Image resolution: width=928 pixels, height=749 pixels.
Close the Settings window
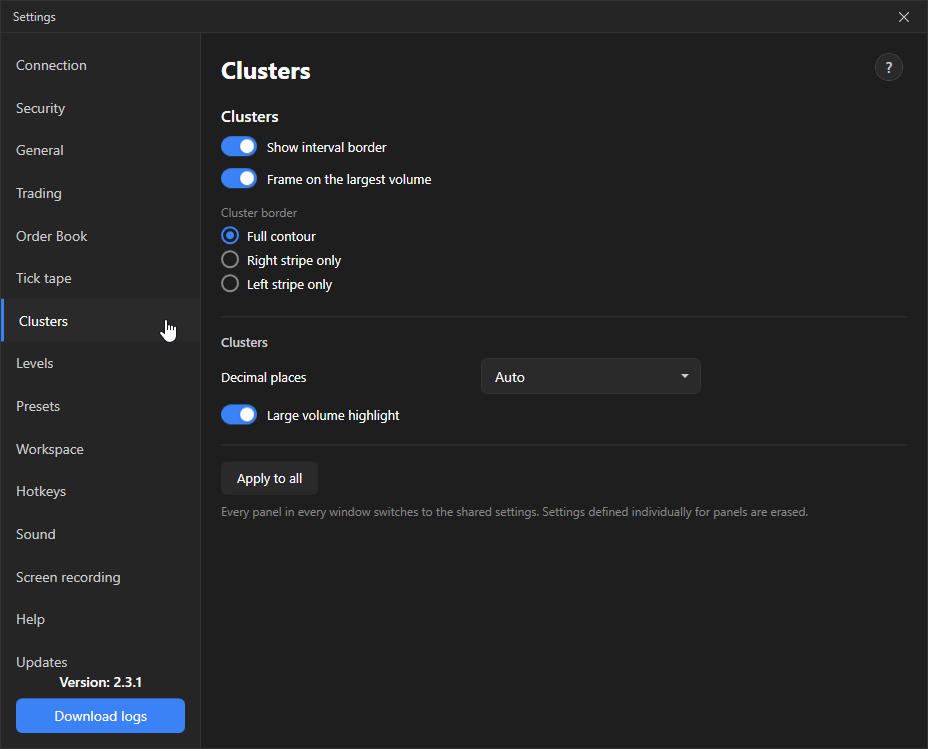pyautogui.click(x=904, y=17)
